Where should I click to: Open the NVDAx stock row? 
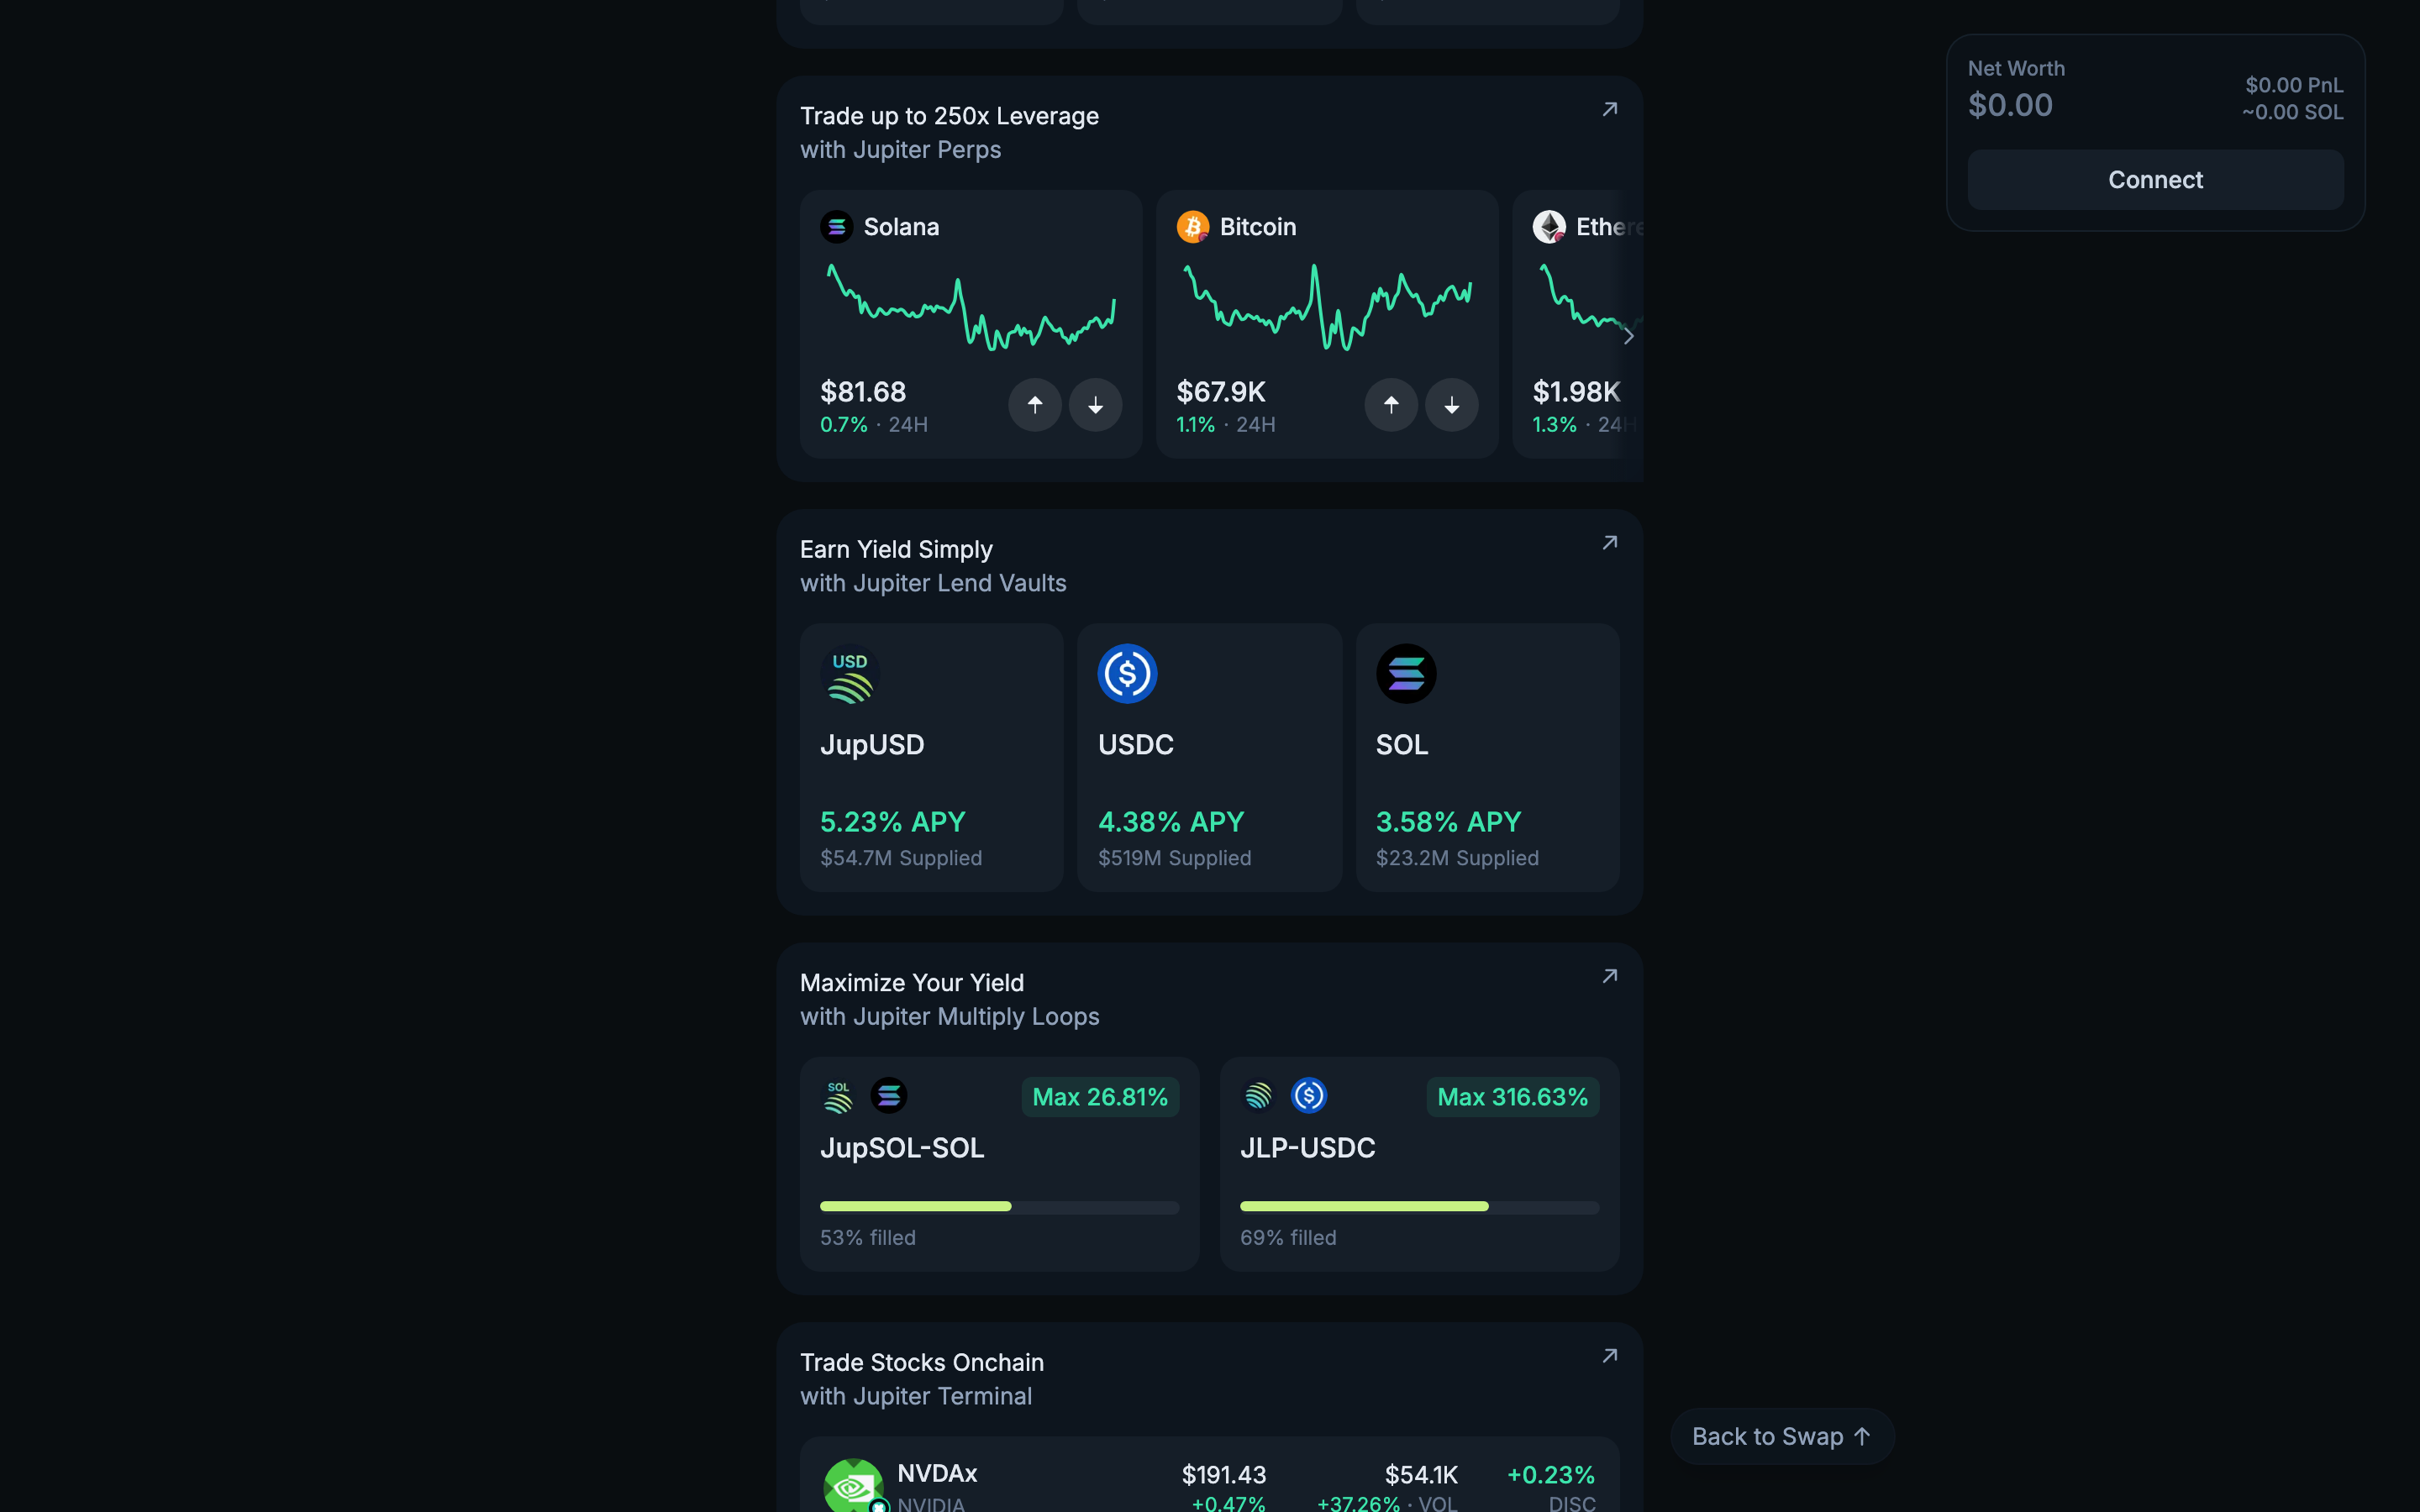[x=1208, y=1484]
